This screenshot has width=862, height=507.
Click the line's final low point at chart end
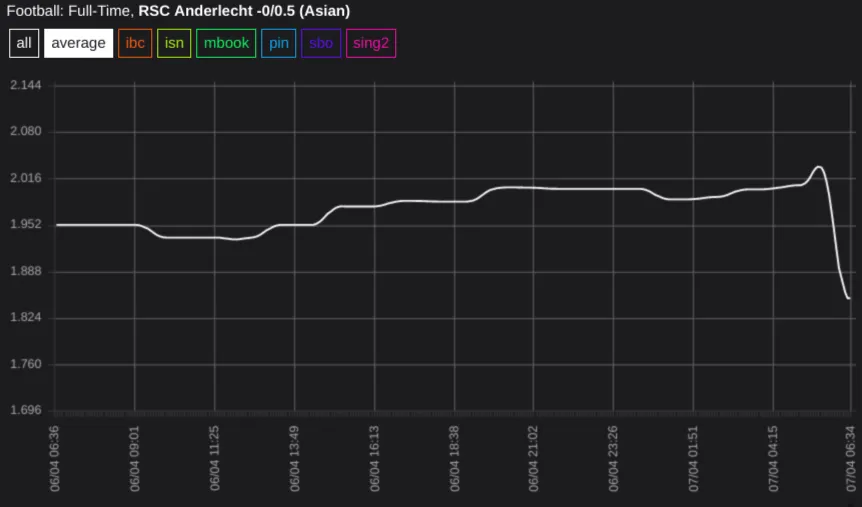coord(848,298)
